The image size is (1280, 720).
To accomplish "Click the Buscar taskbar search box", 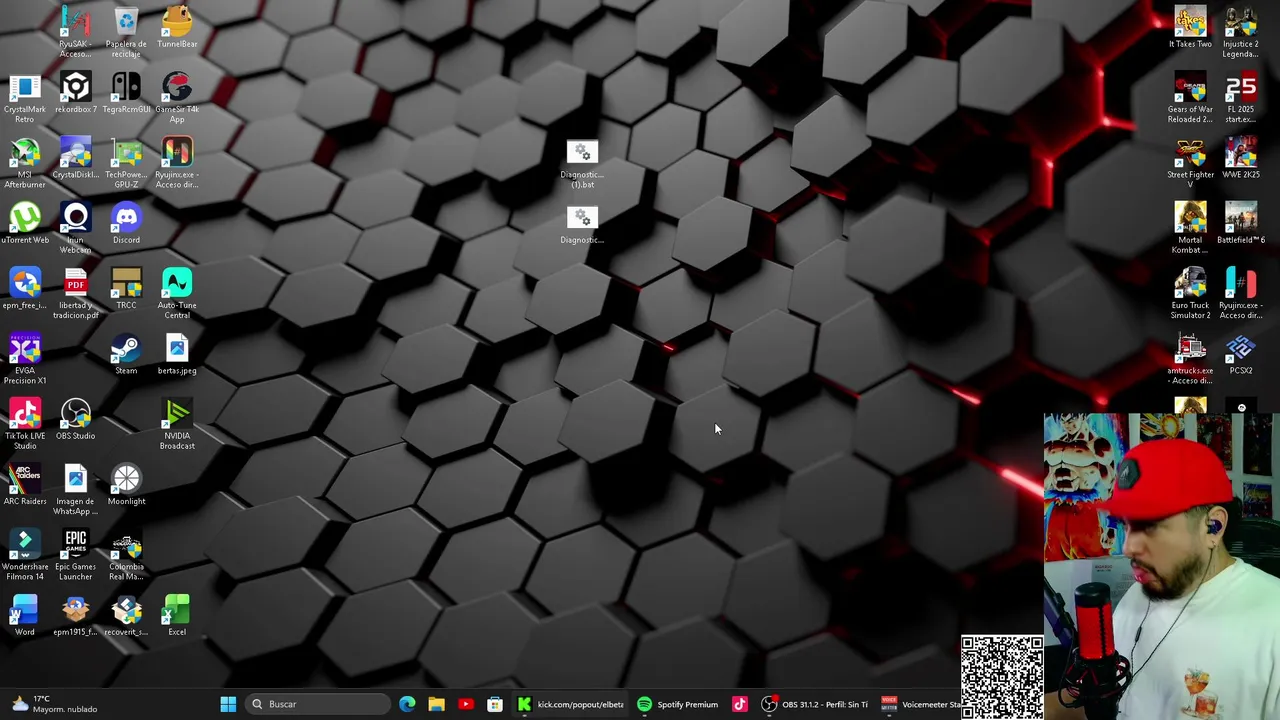I will click(318, 704).
